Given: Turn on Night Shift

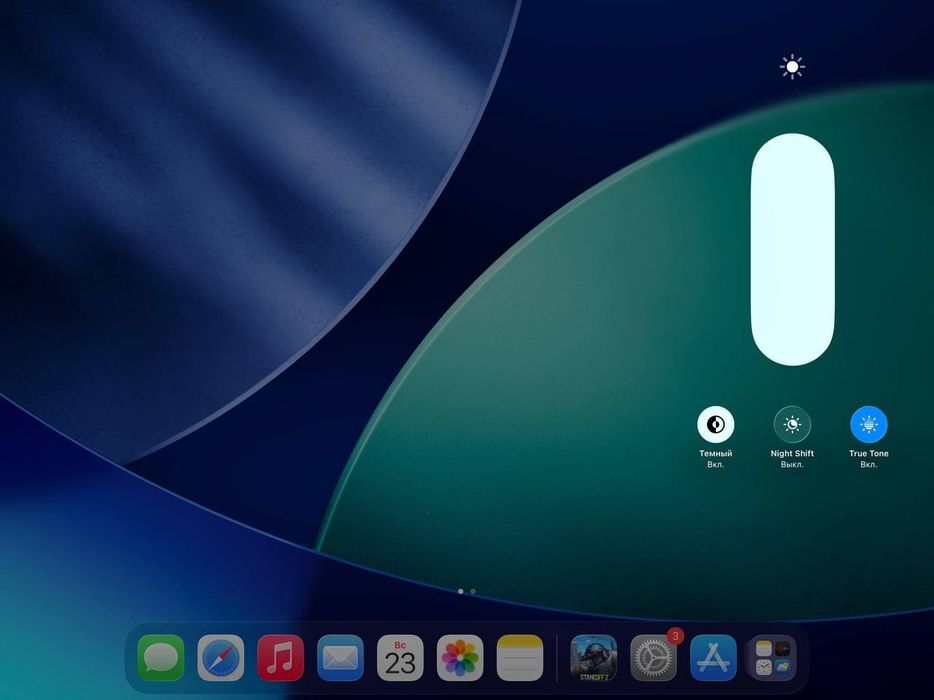Looking at the screenshot, I should pos(792,424).
